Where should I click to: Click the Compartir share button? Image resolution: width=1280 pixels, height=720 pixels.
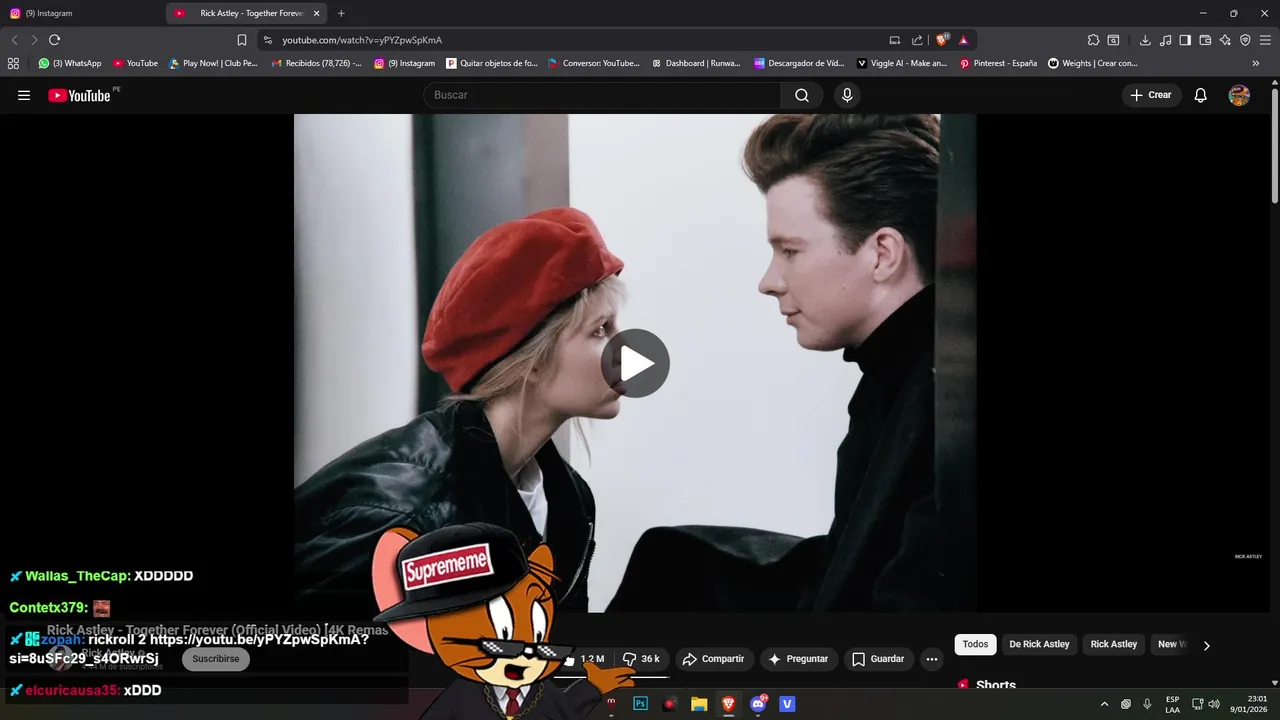[x=713, y=659]
